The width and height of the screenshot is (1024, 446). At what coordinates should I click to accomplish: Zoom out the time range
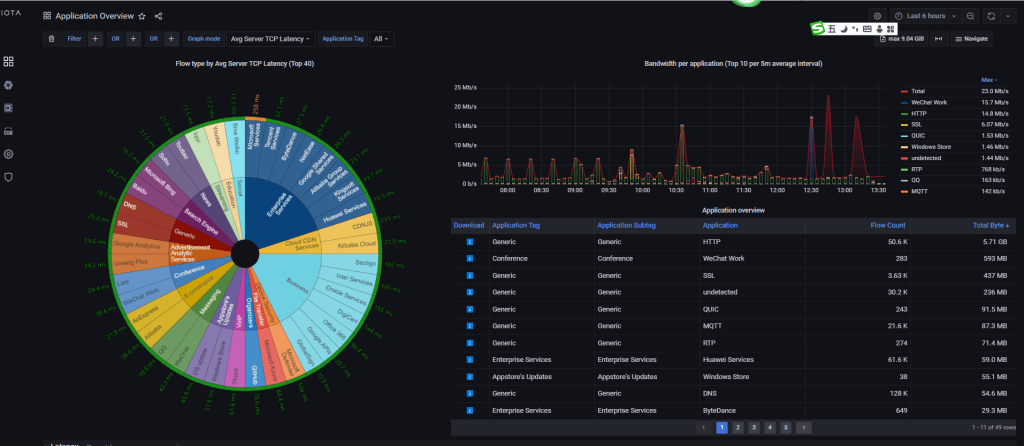point(970,17)
